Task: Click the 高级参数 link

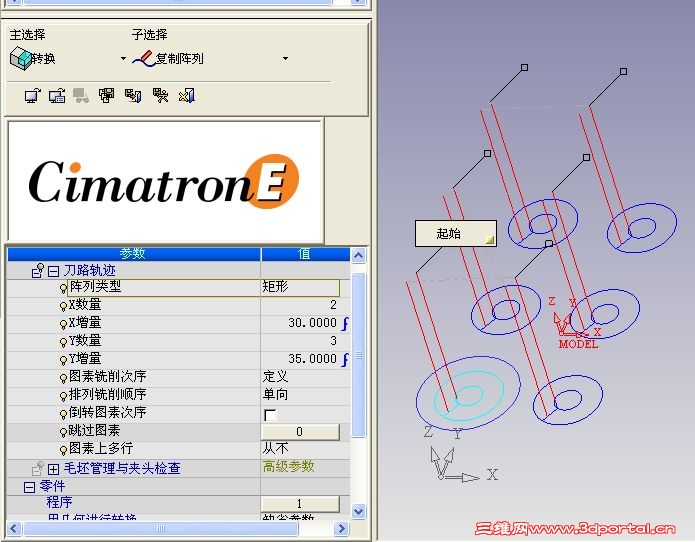Action: 289,467
